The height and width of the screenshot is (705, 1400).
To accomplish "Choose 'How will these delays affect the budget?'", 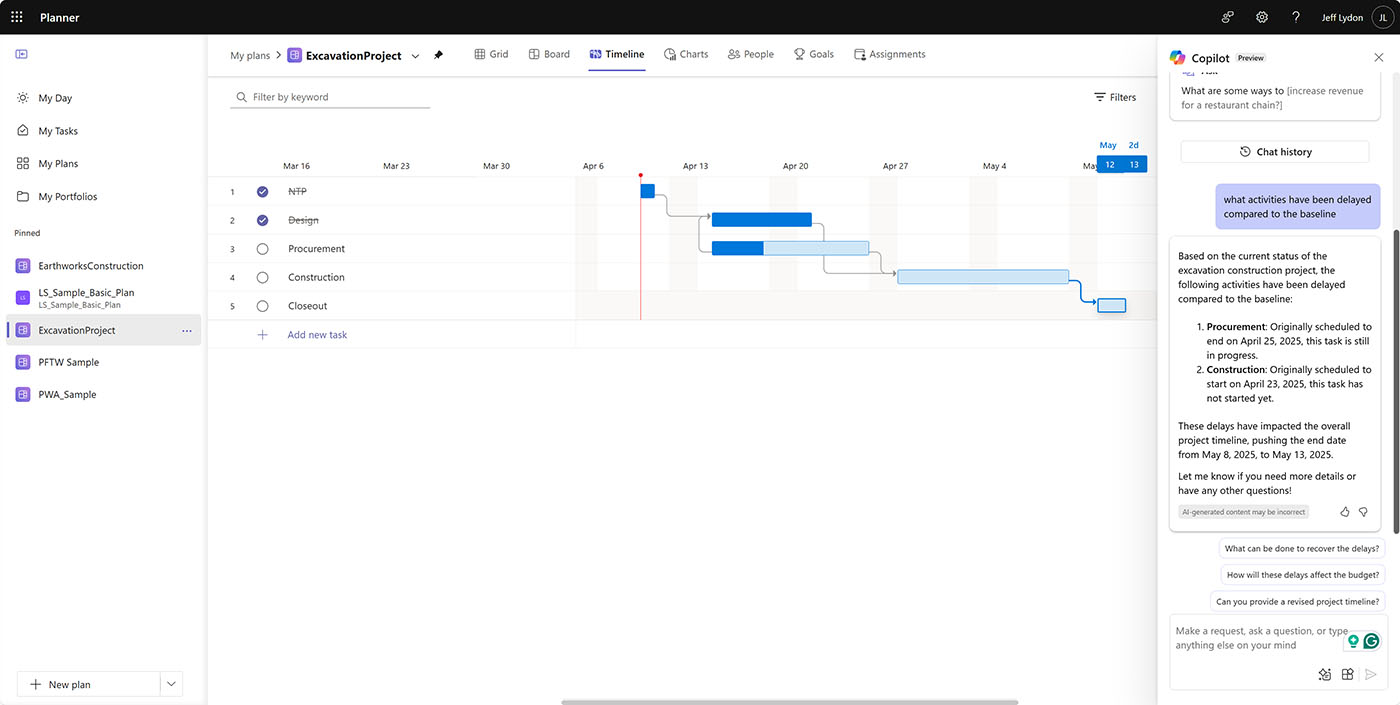I will pos(1303,575).
